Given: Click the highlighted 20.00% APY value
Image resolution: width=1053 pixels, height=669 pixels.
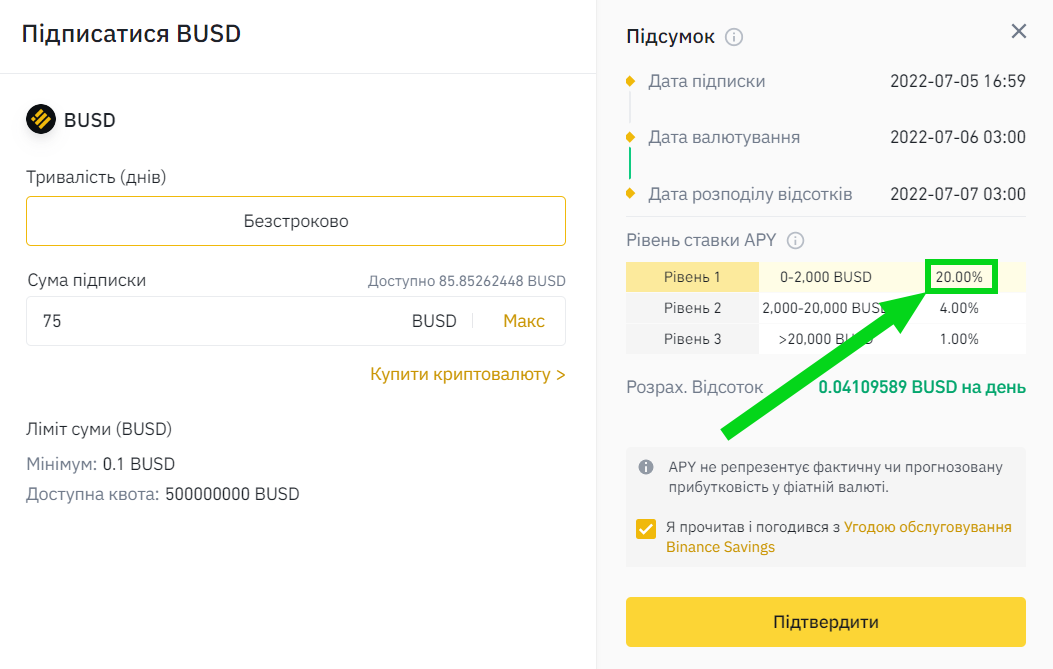Looking at the screenshot, I should [960, 277].
